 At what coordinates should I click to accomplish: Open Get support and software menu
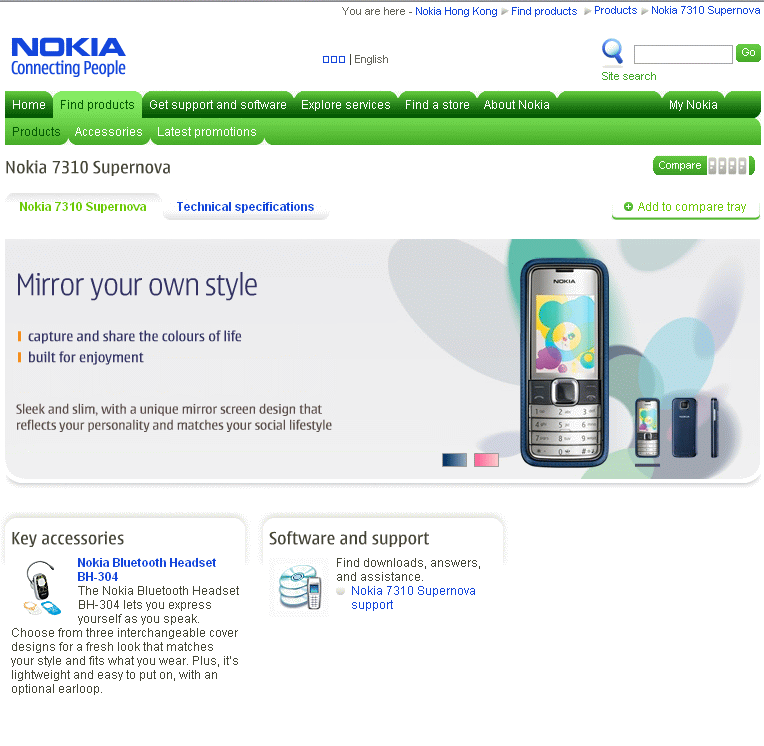218,105
